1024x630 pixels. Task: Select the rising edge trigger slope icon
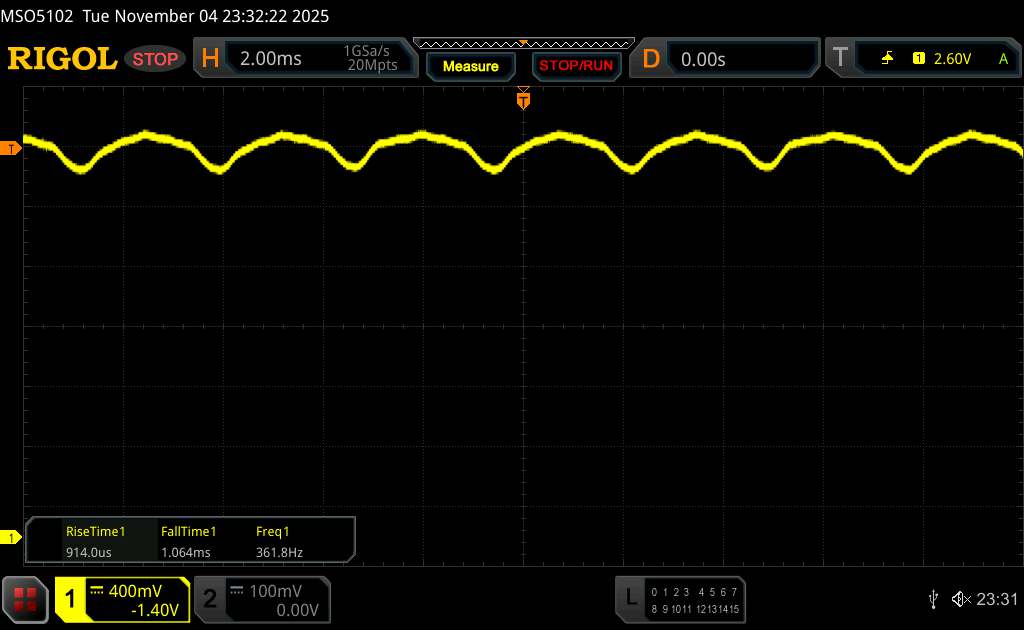pos(887,59)
